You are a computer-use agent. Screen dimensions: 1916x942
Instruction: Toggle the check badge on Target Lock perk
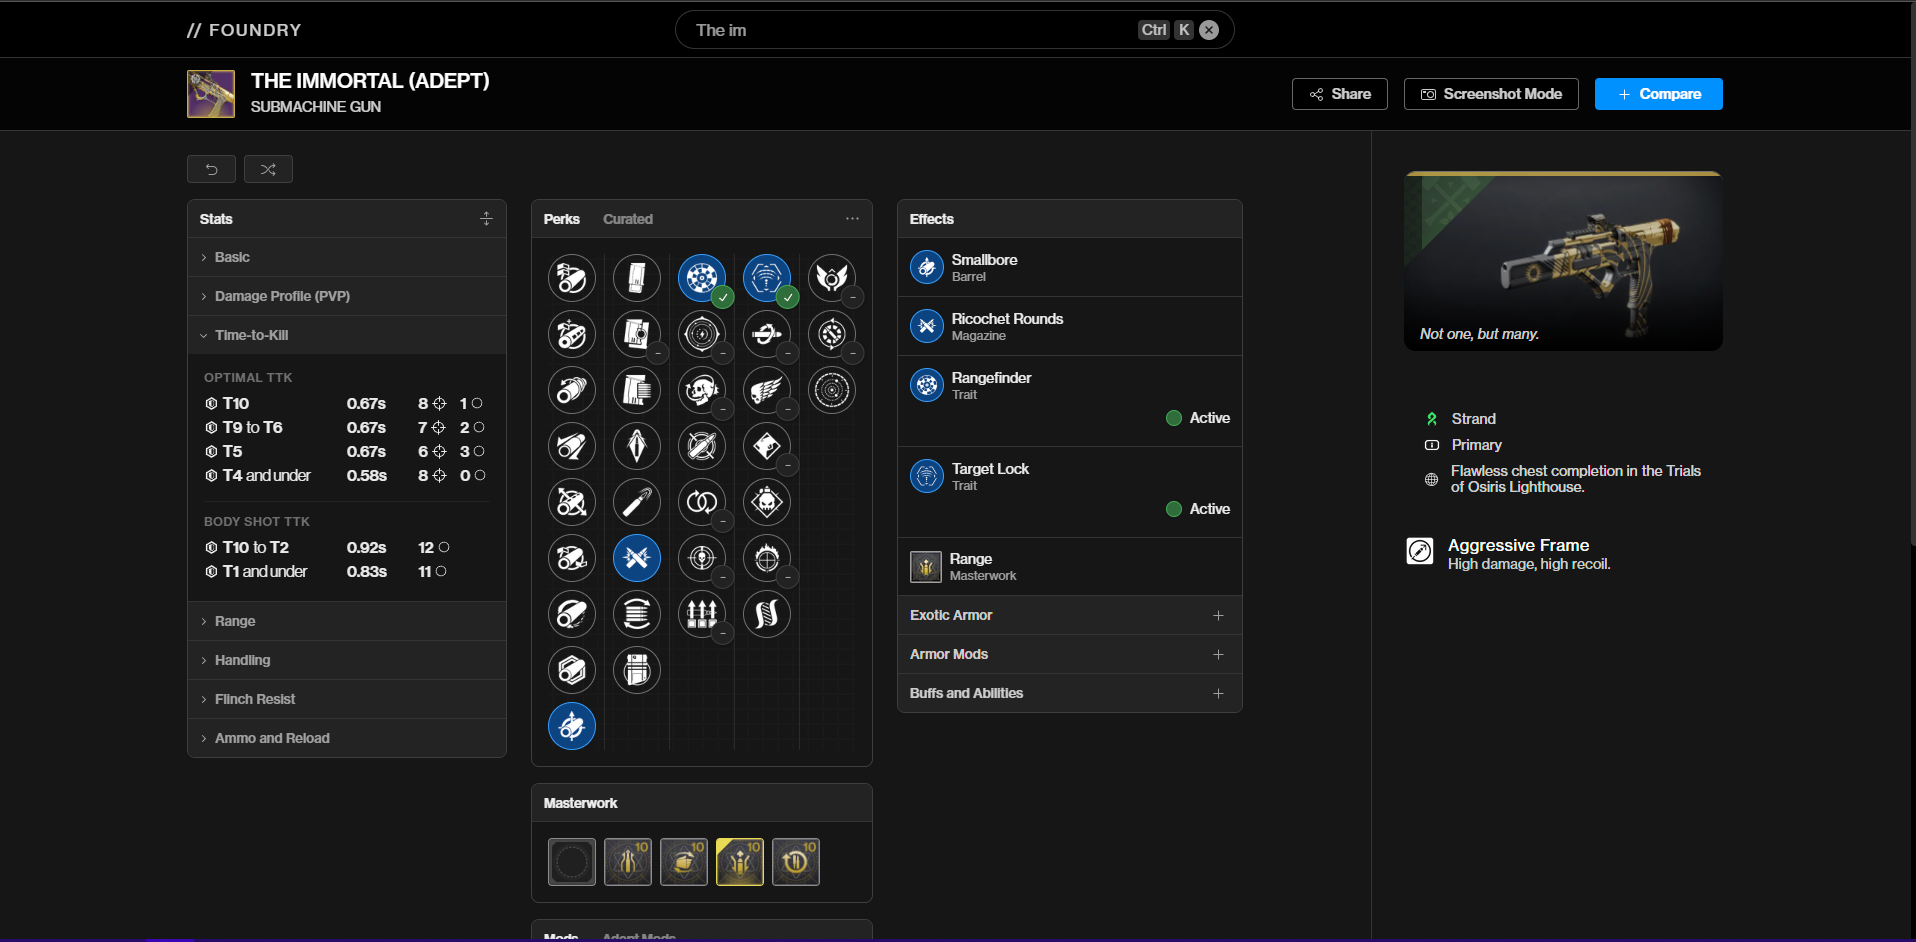[x=788, y=297]
